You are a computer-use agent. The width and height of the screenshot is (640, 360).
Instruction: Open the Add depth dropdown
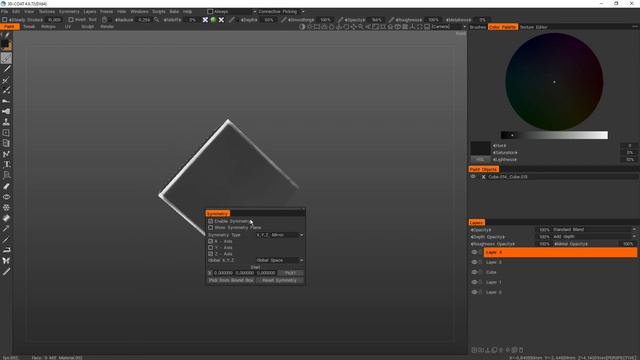tap(594, 236)
